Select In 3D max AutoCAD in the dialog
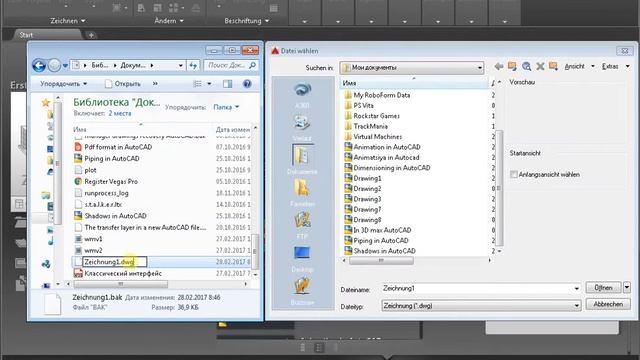The image size is (640, 360). 382,230
